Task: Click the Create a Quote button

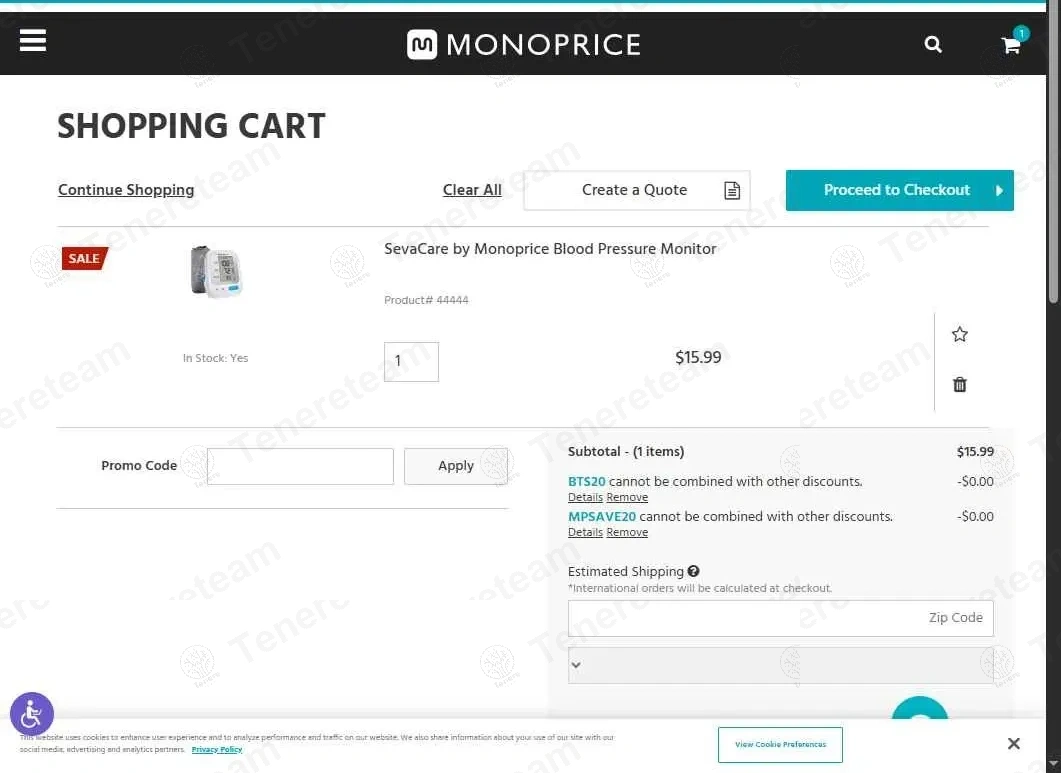Action: [x=636, y=190]
